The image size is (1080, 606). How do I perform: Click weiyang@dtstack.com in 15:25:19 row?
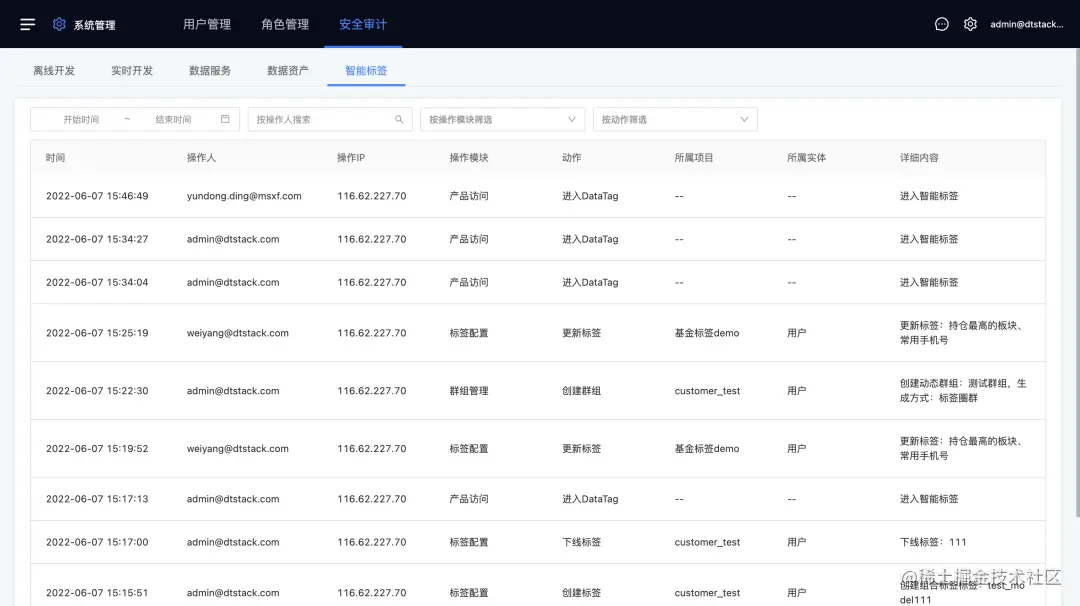pyautogui.click(x=238, y=333)
